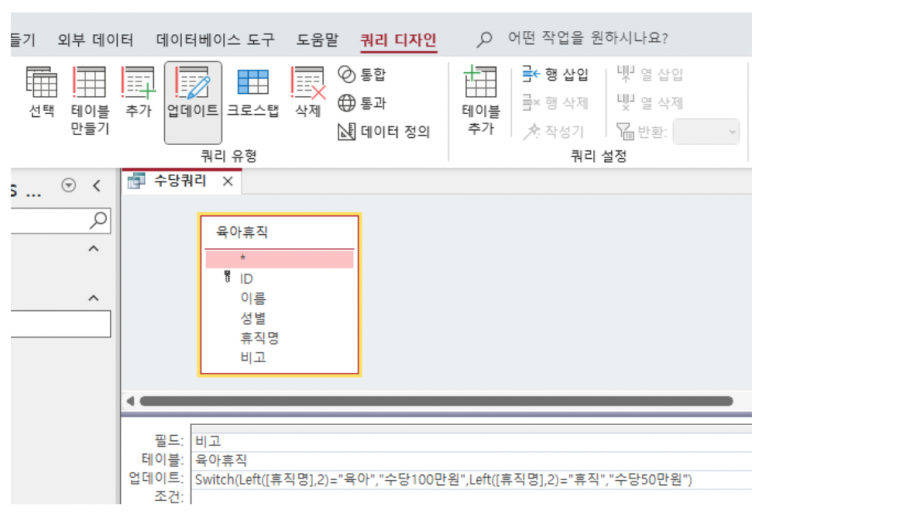Open the 작성기 builder
The image size is (920, 518).
(554, 131)
